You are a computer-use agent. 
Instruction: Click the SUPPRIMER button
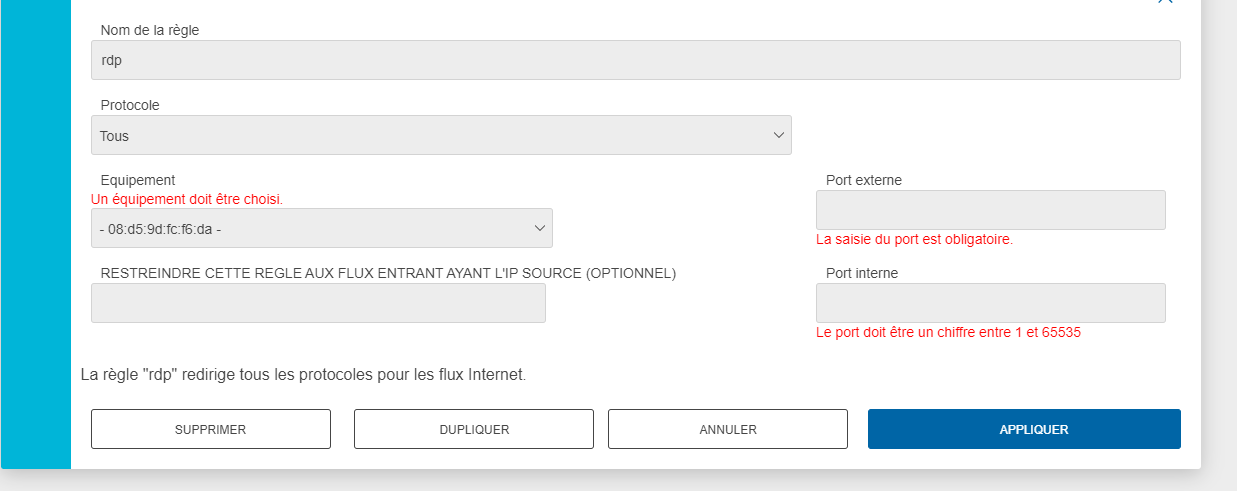[x=211, y=429]
